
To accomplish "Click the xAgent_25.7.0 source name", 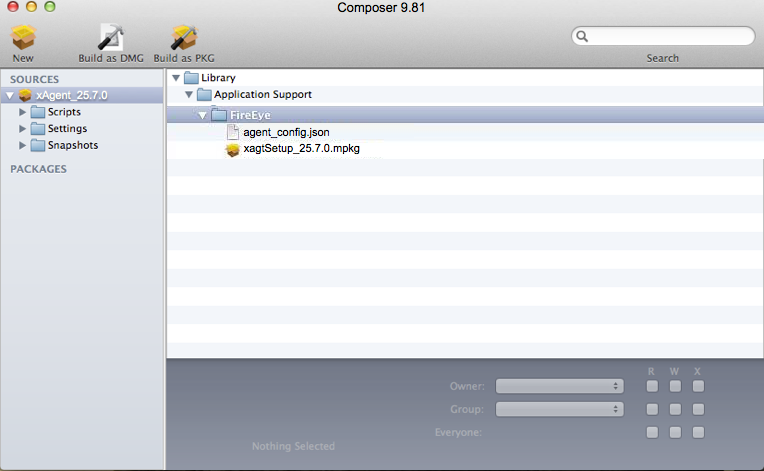I will 72,95.
